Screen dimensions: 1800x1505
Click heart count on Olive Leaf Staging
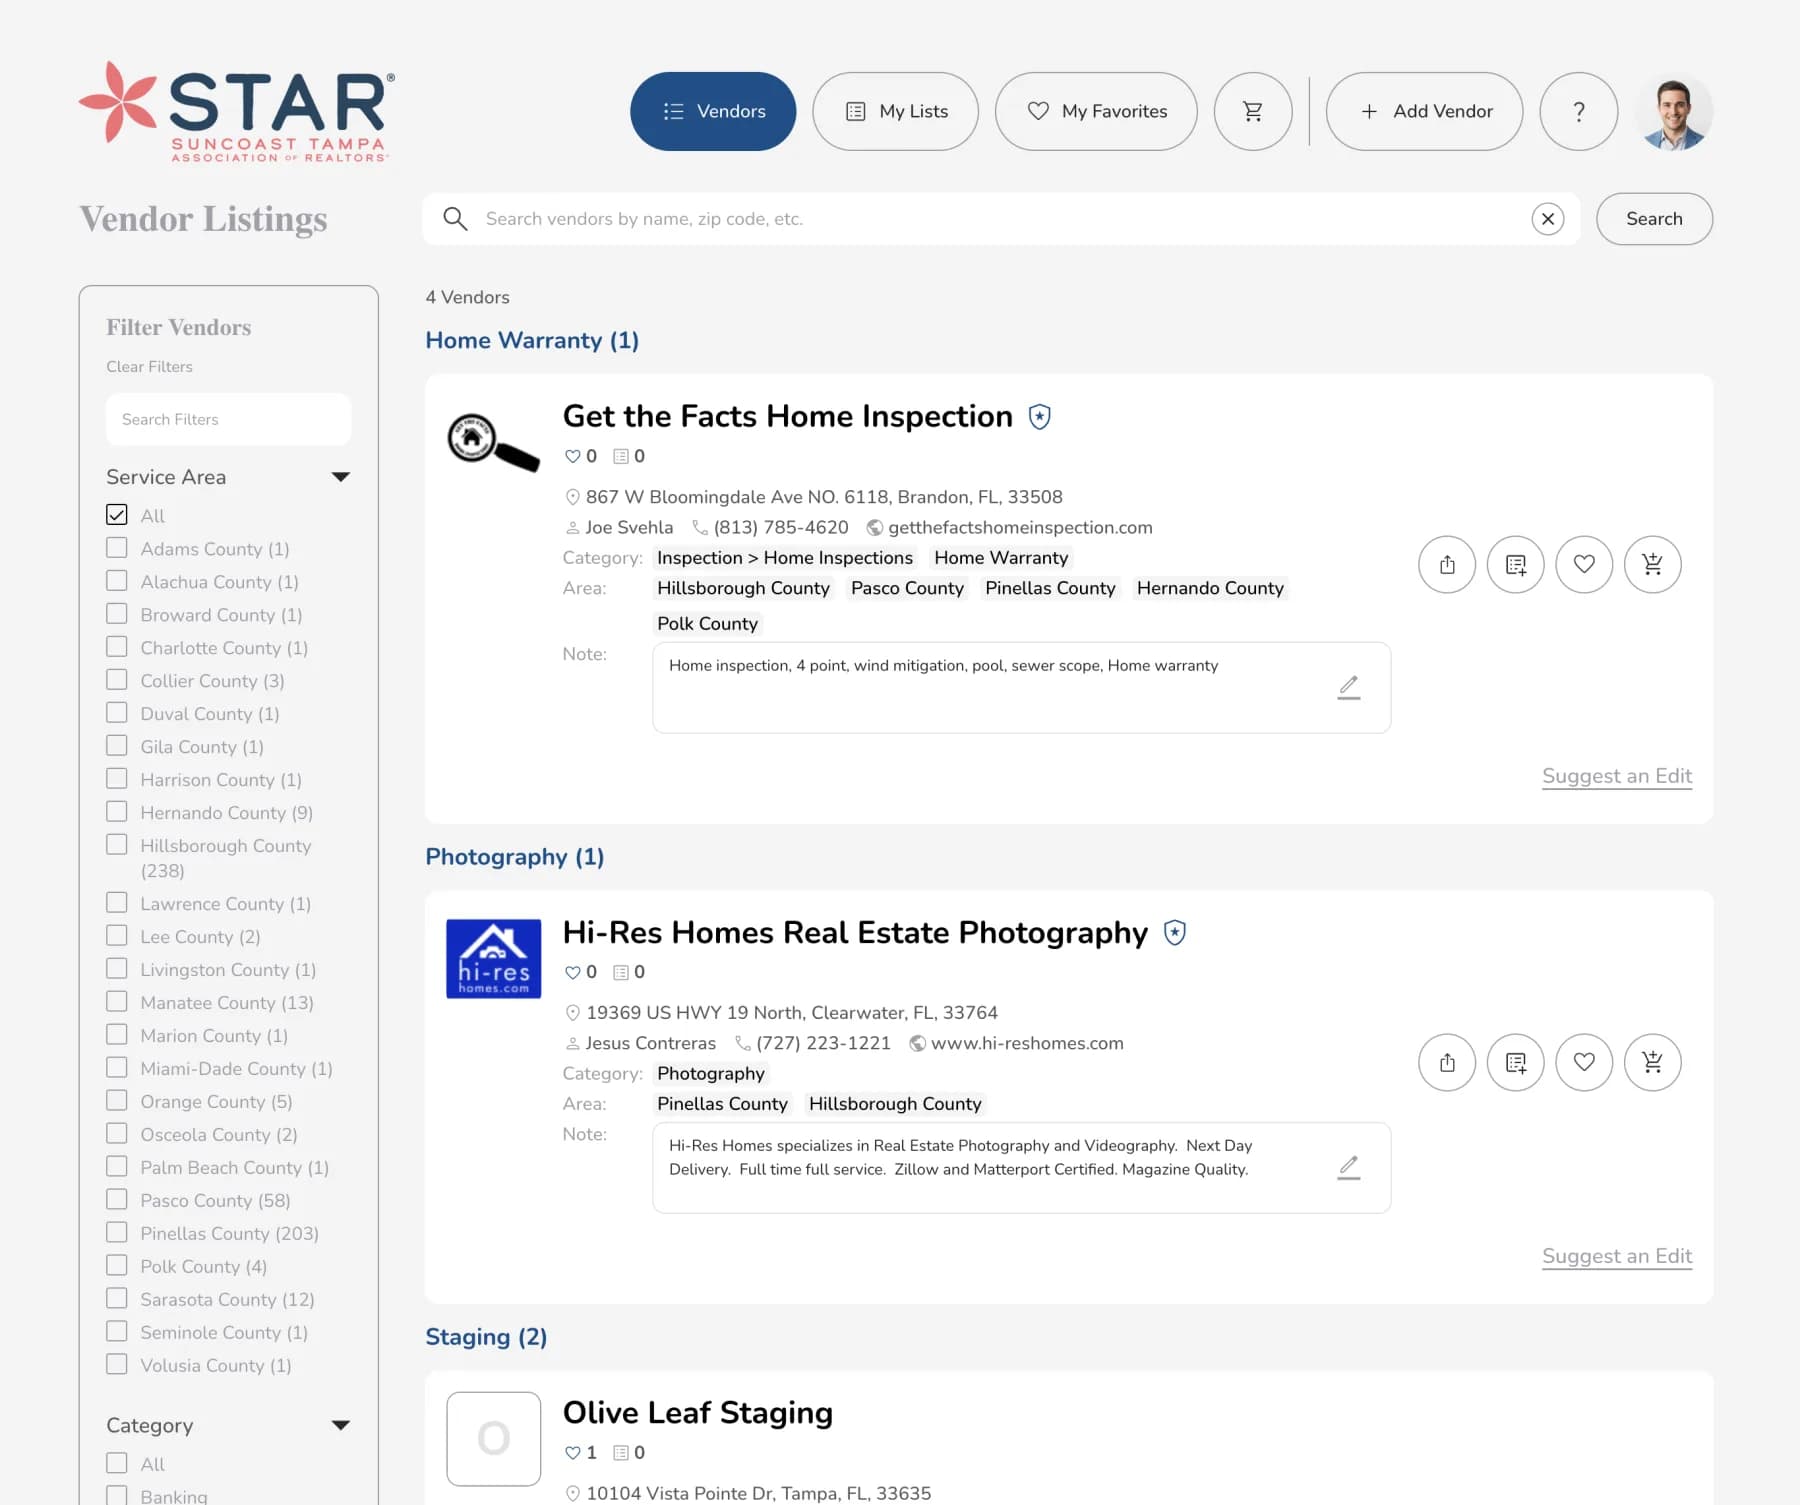click(x=580, y=1452)
